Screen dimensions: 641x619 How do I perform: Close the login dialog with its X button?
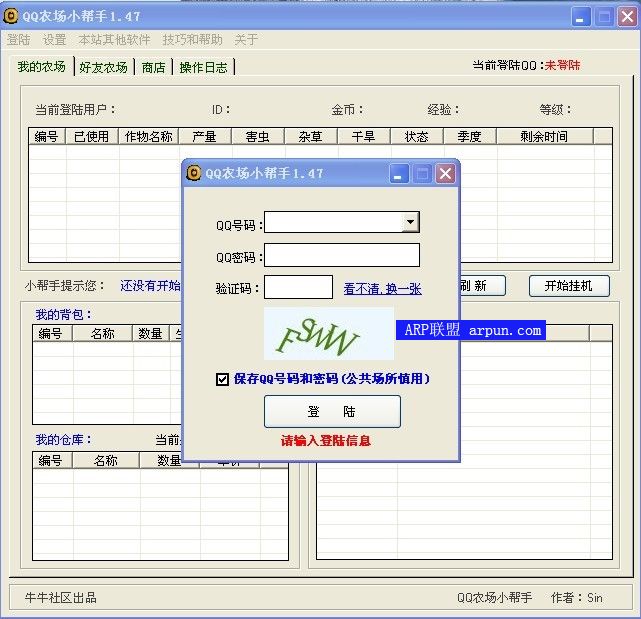(446, 174)
